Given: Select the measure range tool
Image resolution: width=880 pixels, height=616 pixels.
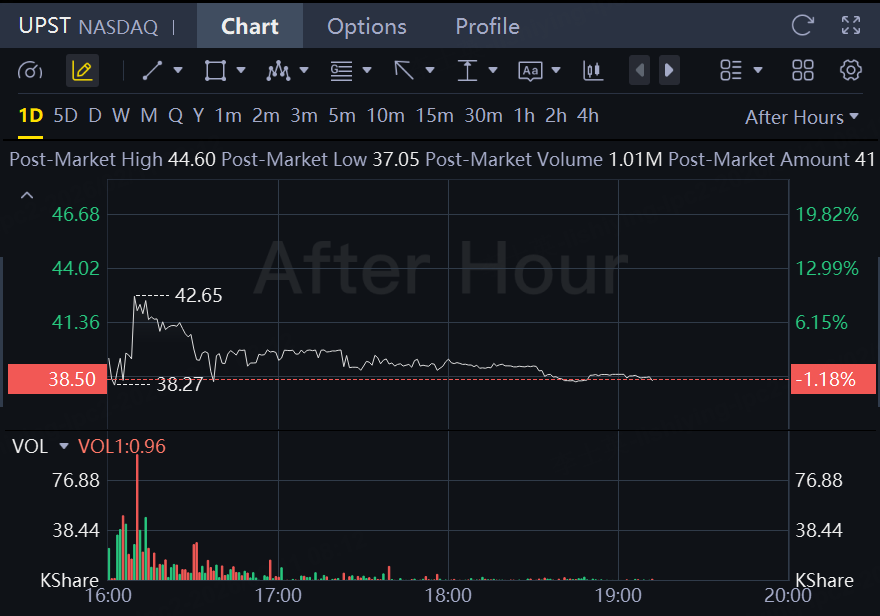Looking at the screenshot, I should click(x=467, y=71).
